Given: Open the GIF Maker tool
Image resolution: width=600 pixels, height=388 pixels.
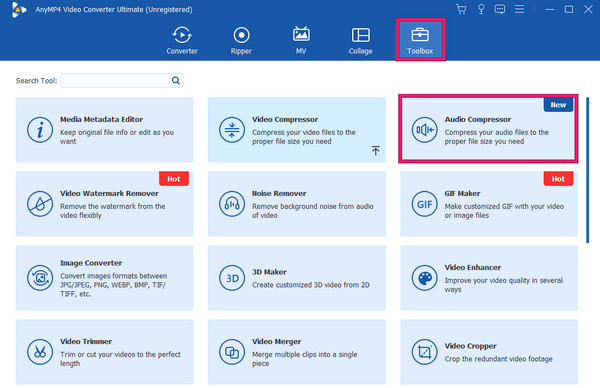Looking at the screenshot, I should (489, 204).
